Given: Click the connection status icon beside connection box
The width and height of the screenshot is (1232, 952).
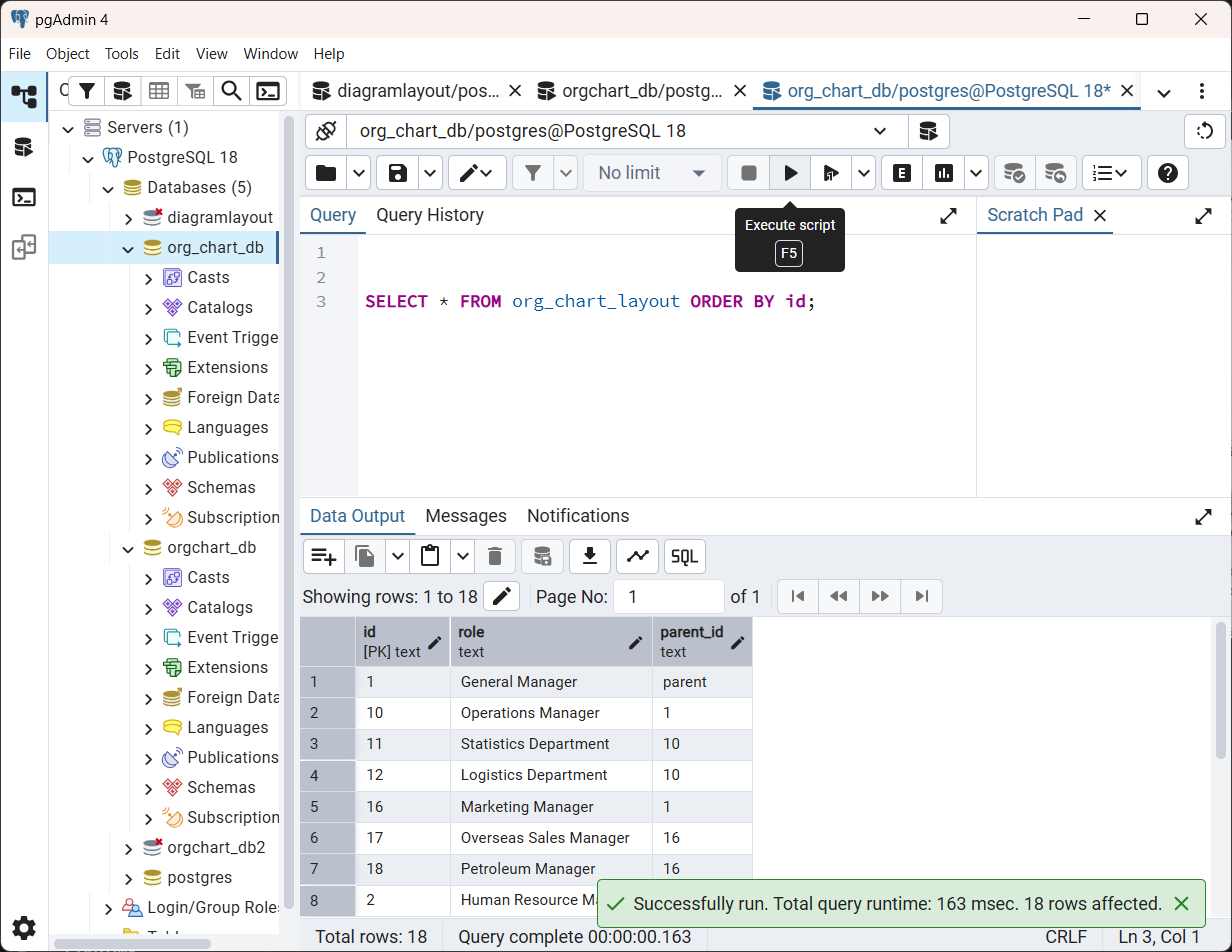Looking at the screenshot, I should point(325,131).
